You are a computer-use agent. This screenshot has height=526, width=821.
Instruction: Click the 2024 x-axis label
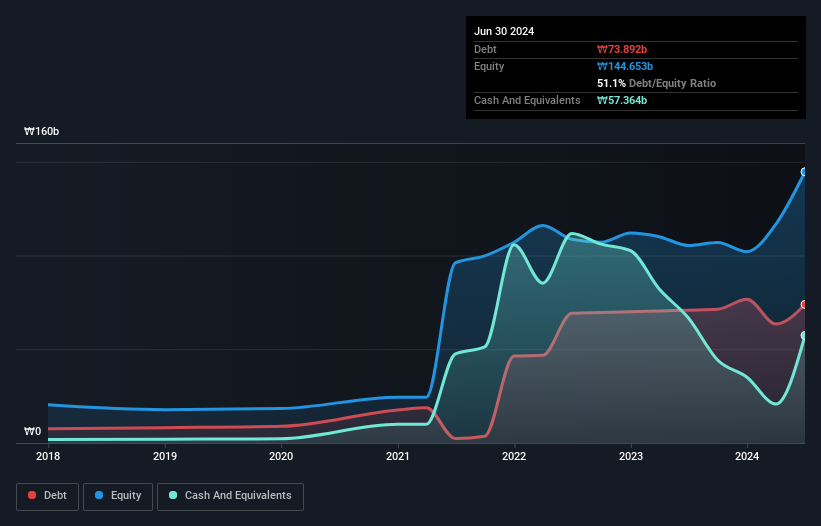(747, 456)
